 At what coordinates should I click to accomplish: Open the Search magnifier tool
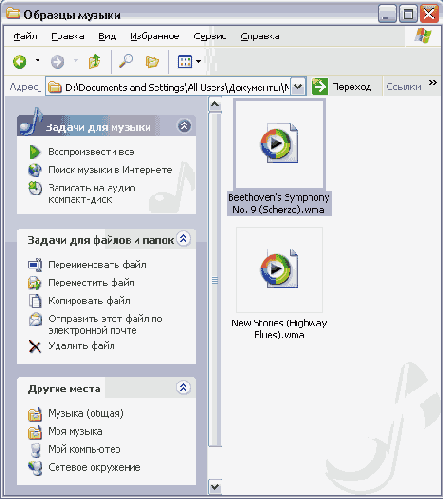click(x=126, y=61)
